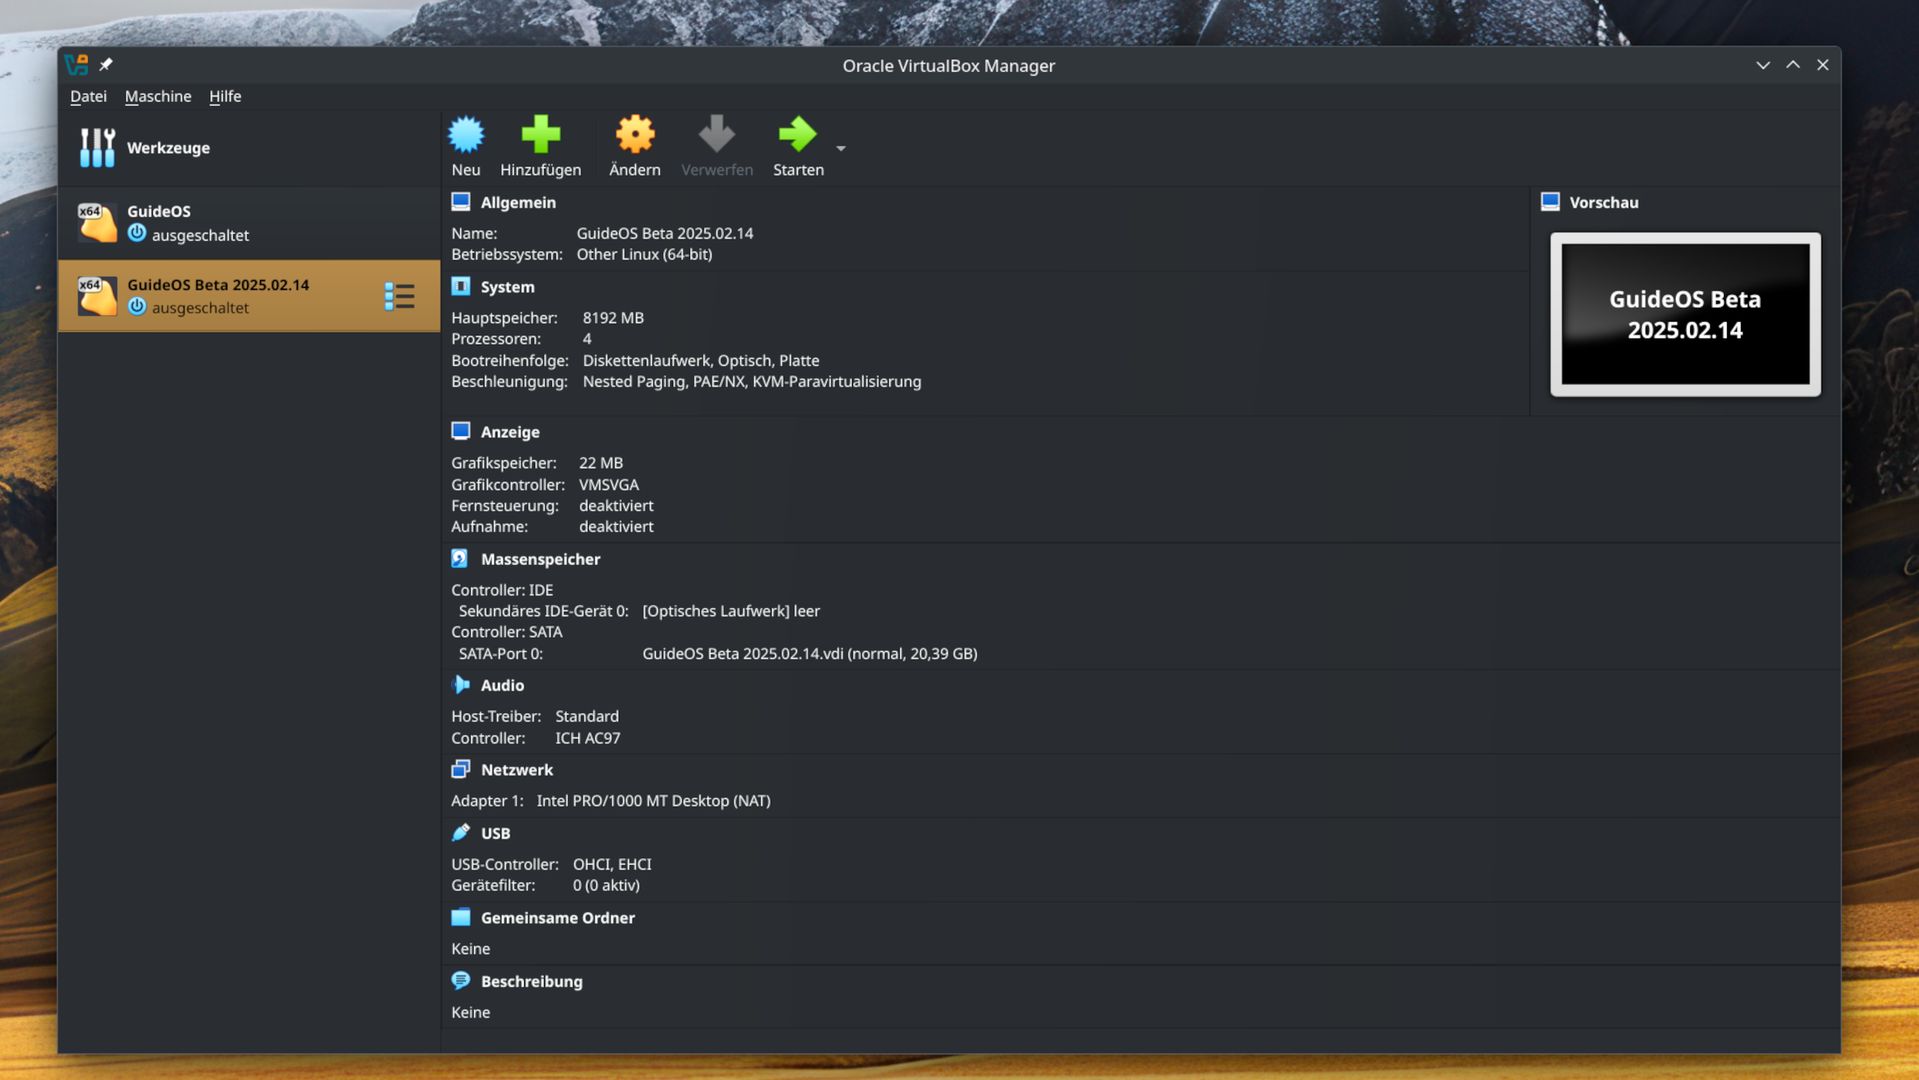
Task: Click the Netzwerk icon
Action: (461, 769)
